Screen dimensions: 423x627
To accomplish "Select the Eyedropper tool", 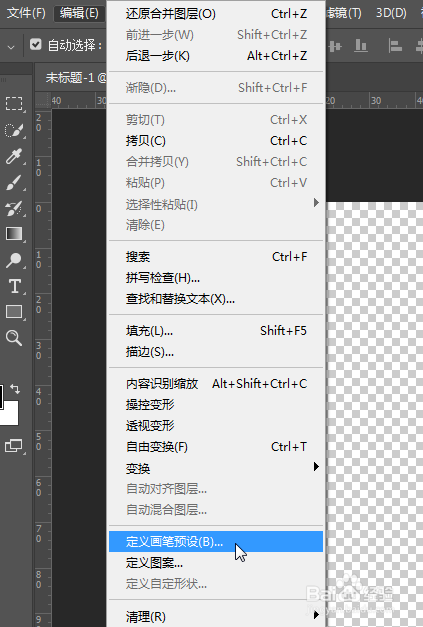I will 14,156.
